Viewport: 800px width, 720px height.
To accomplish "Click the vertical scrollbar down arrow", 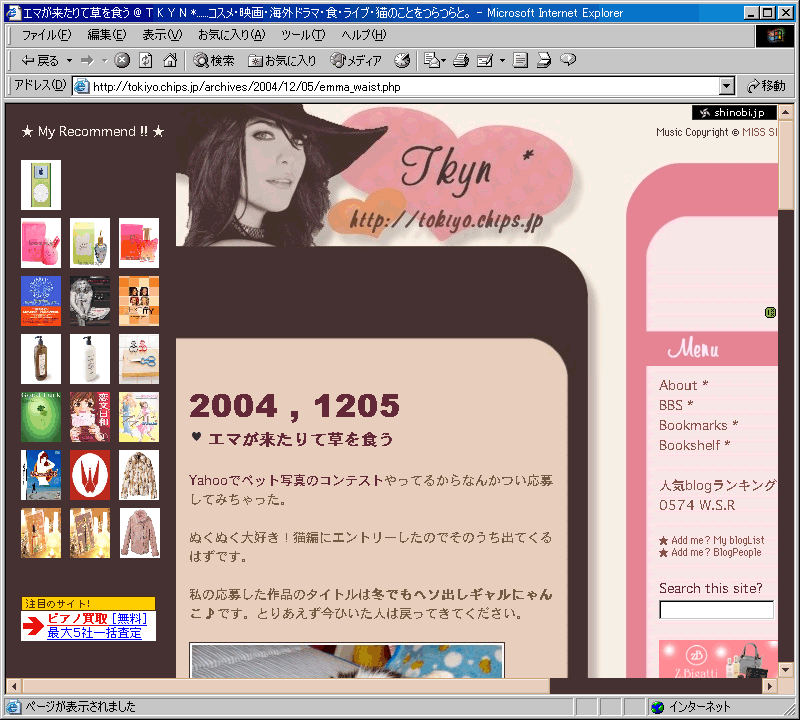I will point(785,669).
